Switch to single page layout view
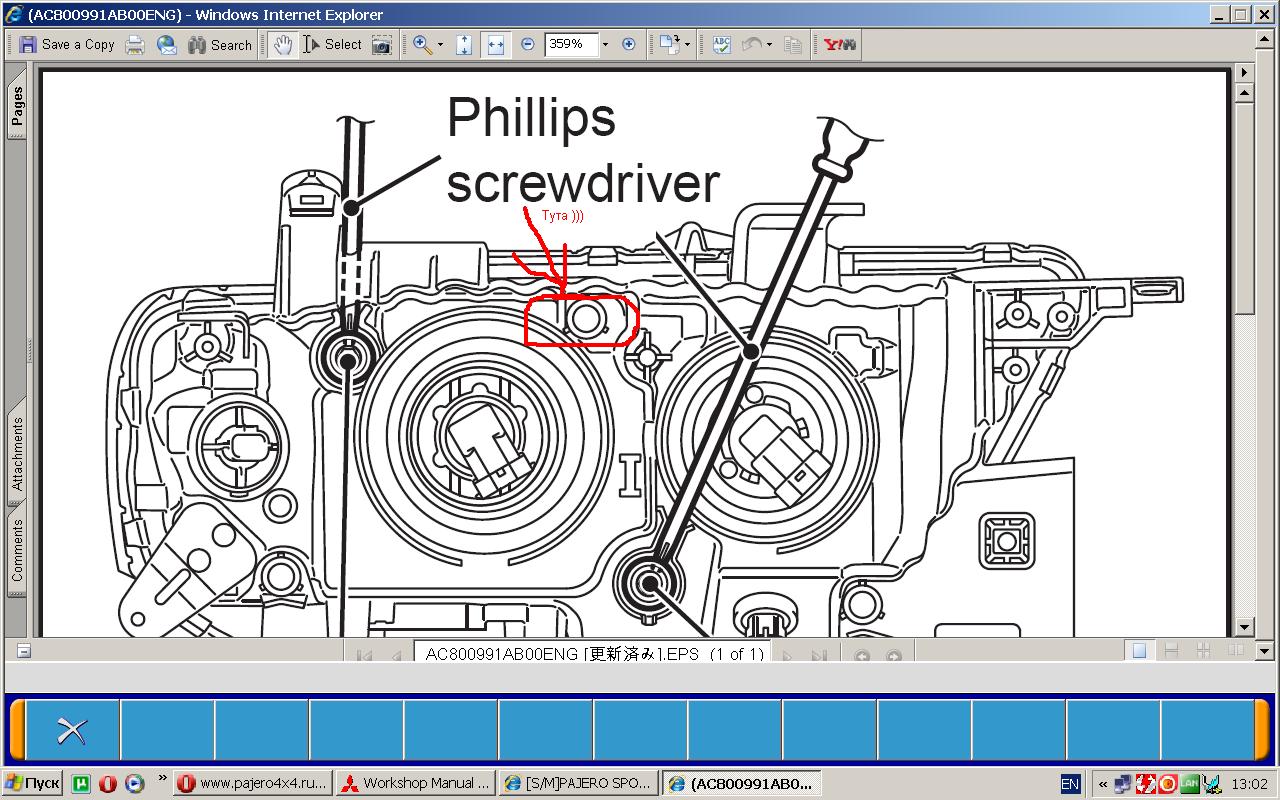This screenshot has height=800, width=1280. click(1139, 651)
